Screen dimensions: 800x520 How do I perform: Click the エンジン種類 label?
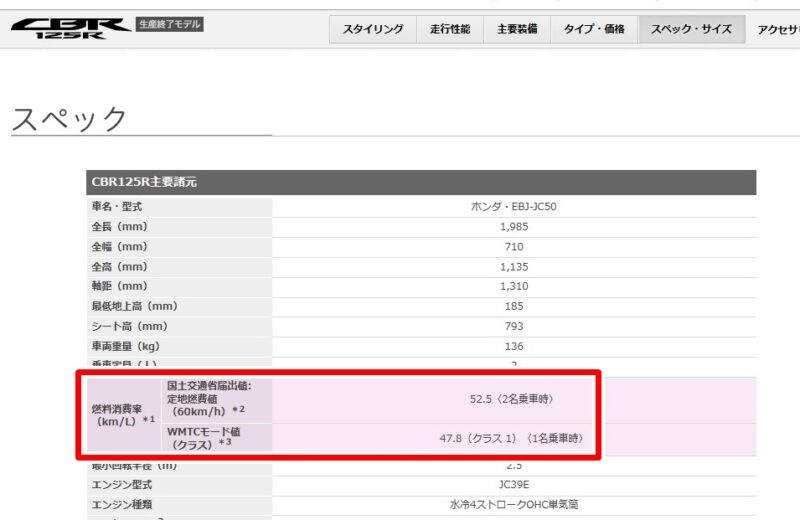pyautogui.click(x=122, y=504)
